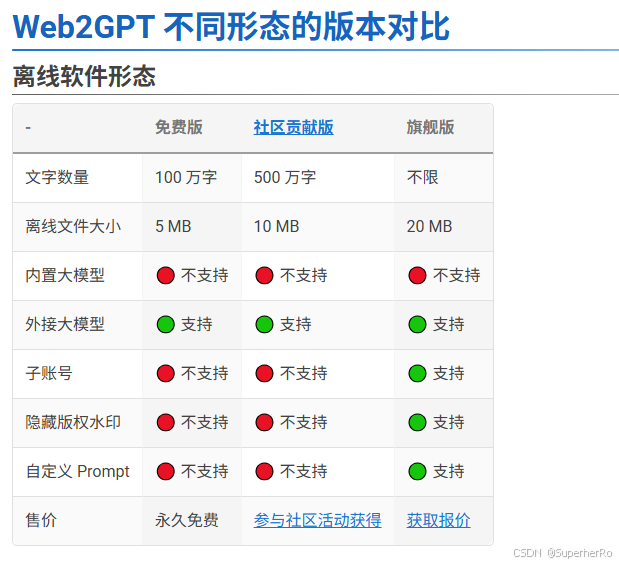Click red dot for 隐藏版权水印 under 社区贡献版
The image size is (619, 564).
click(x=264, y=422)
